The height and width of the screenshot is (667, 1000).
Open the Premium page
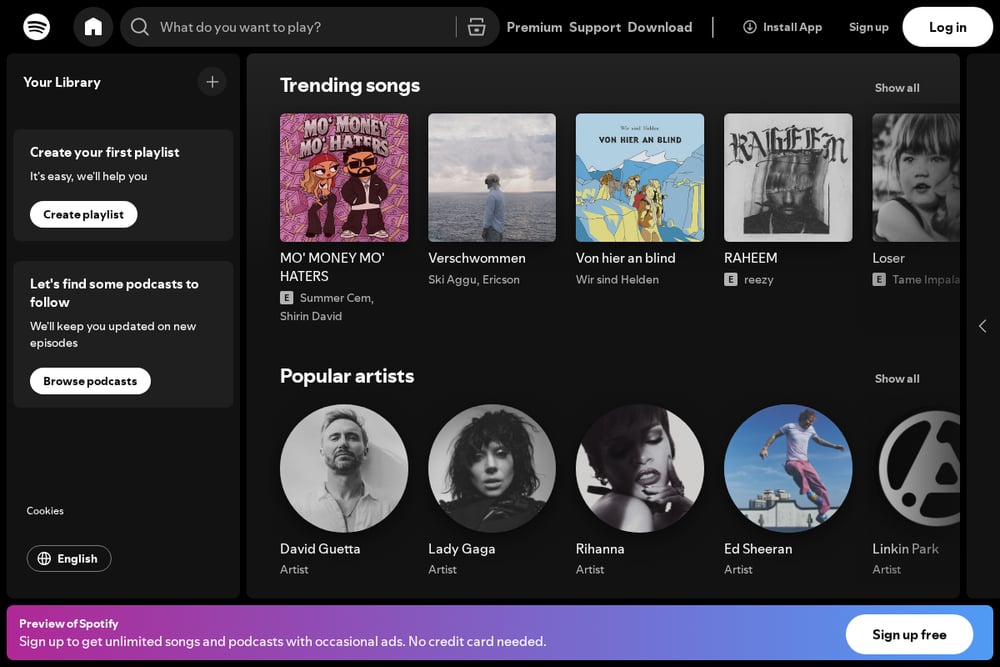pyautogui.click(x=534, y=27)
